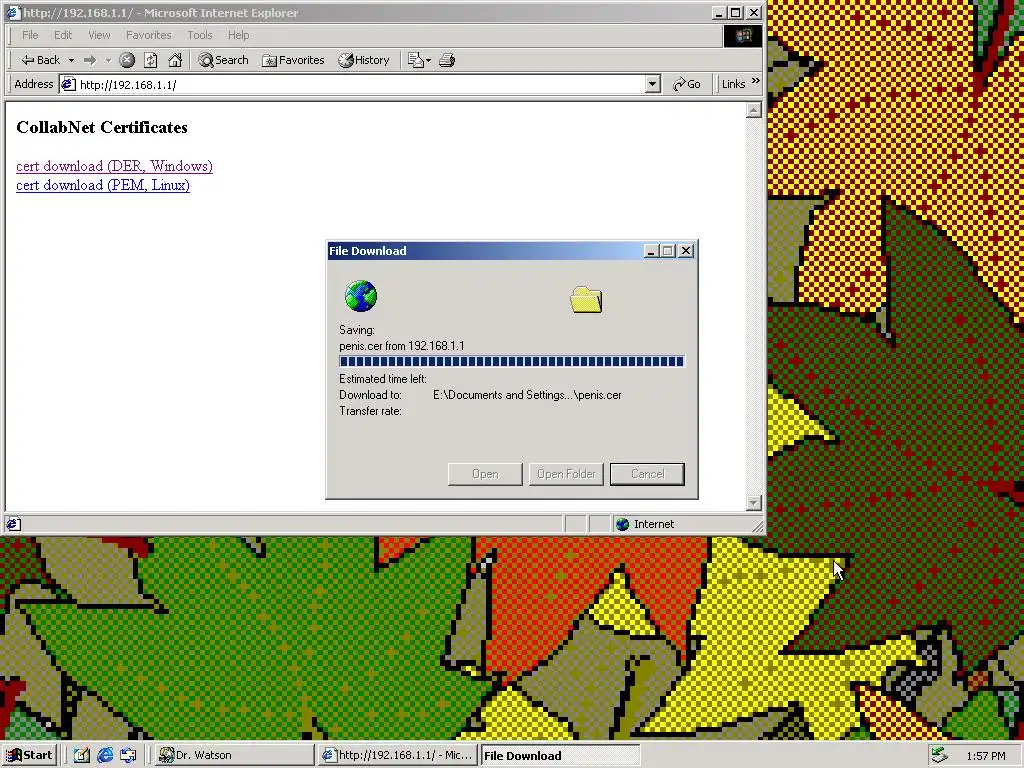
Task: Click Show Desktop quick launch icon
Action: (x=82, y=756)
